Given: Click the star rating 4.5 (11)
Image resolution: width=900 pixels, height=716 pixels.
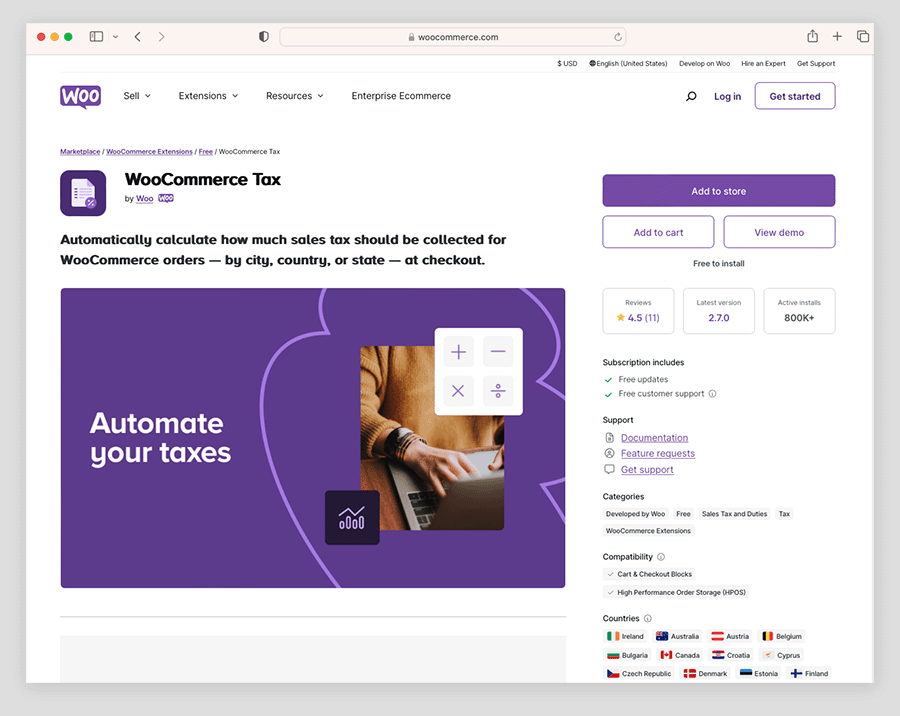Looking at the screenshot, I should pos(638,318).
